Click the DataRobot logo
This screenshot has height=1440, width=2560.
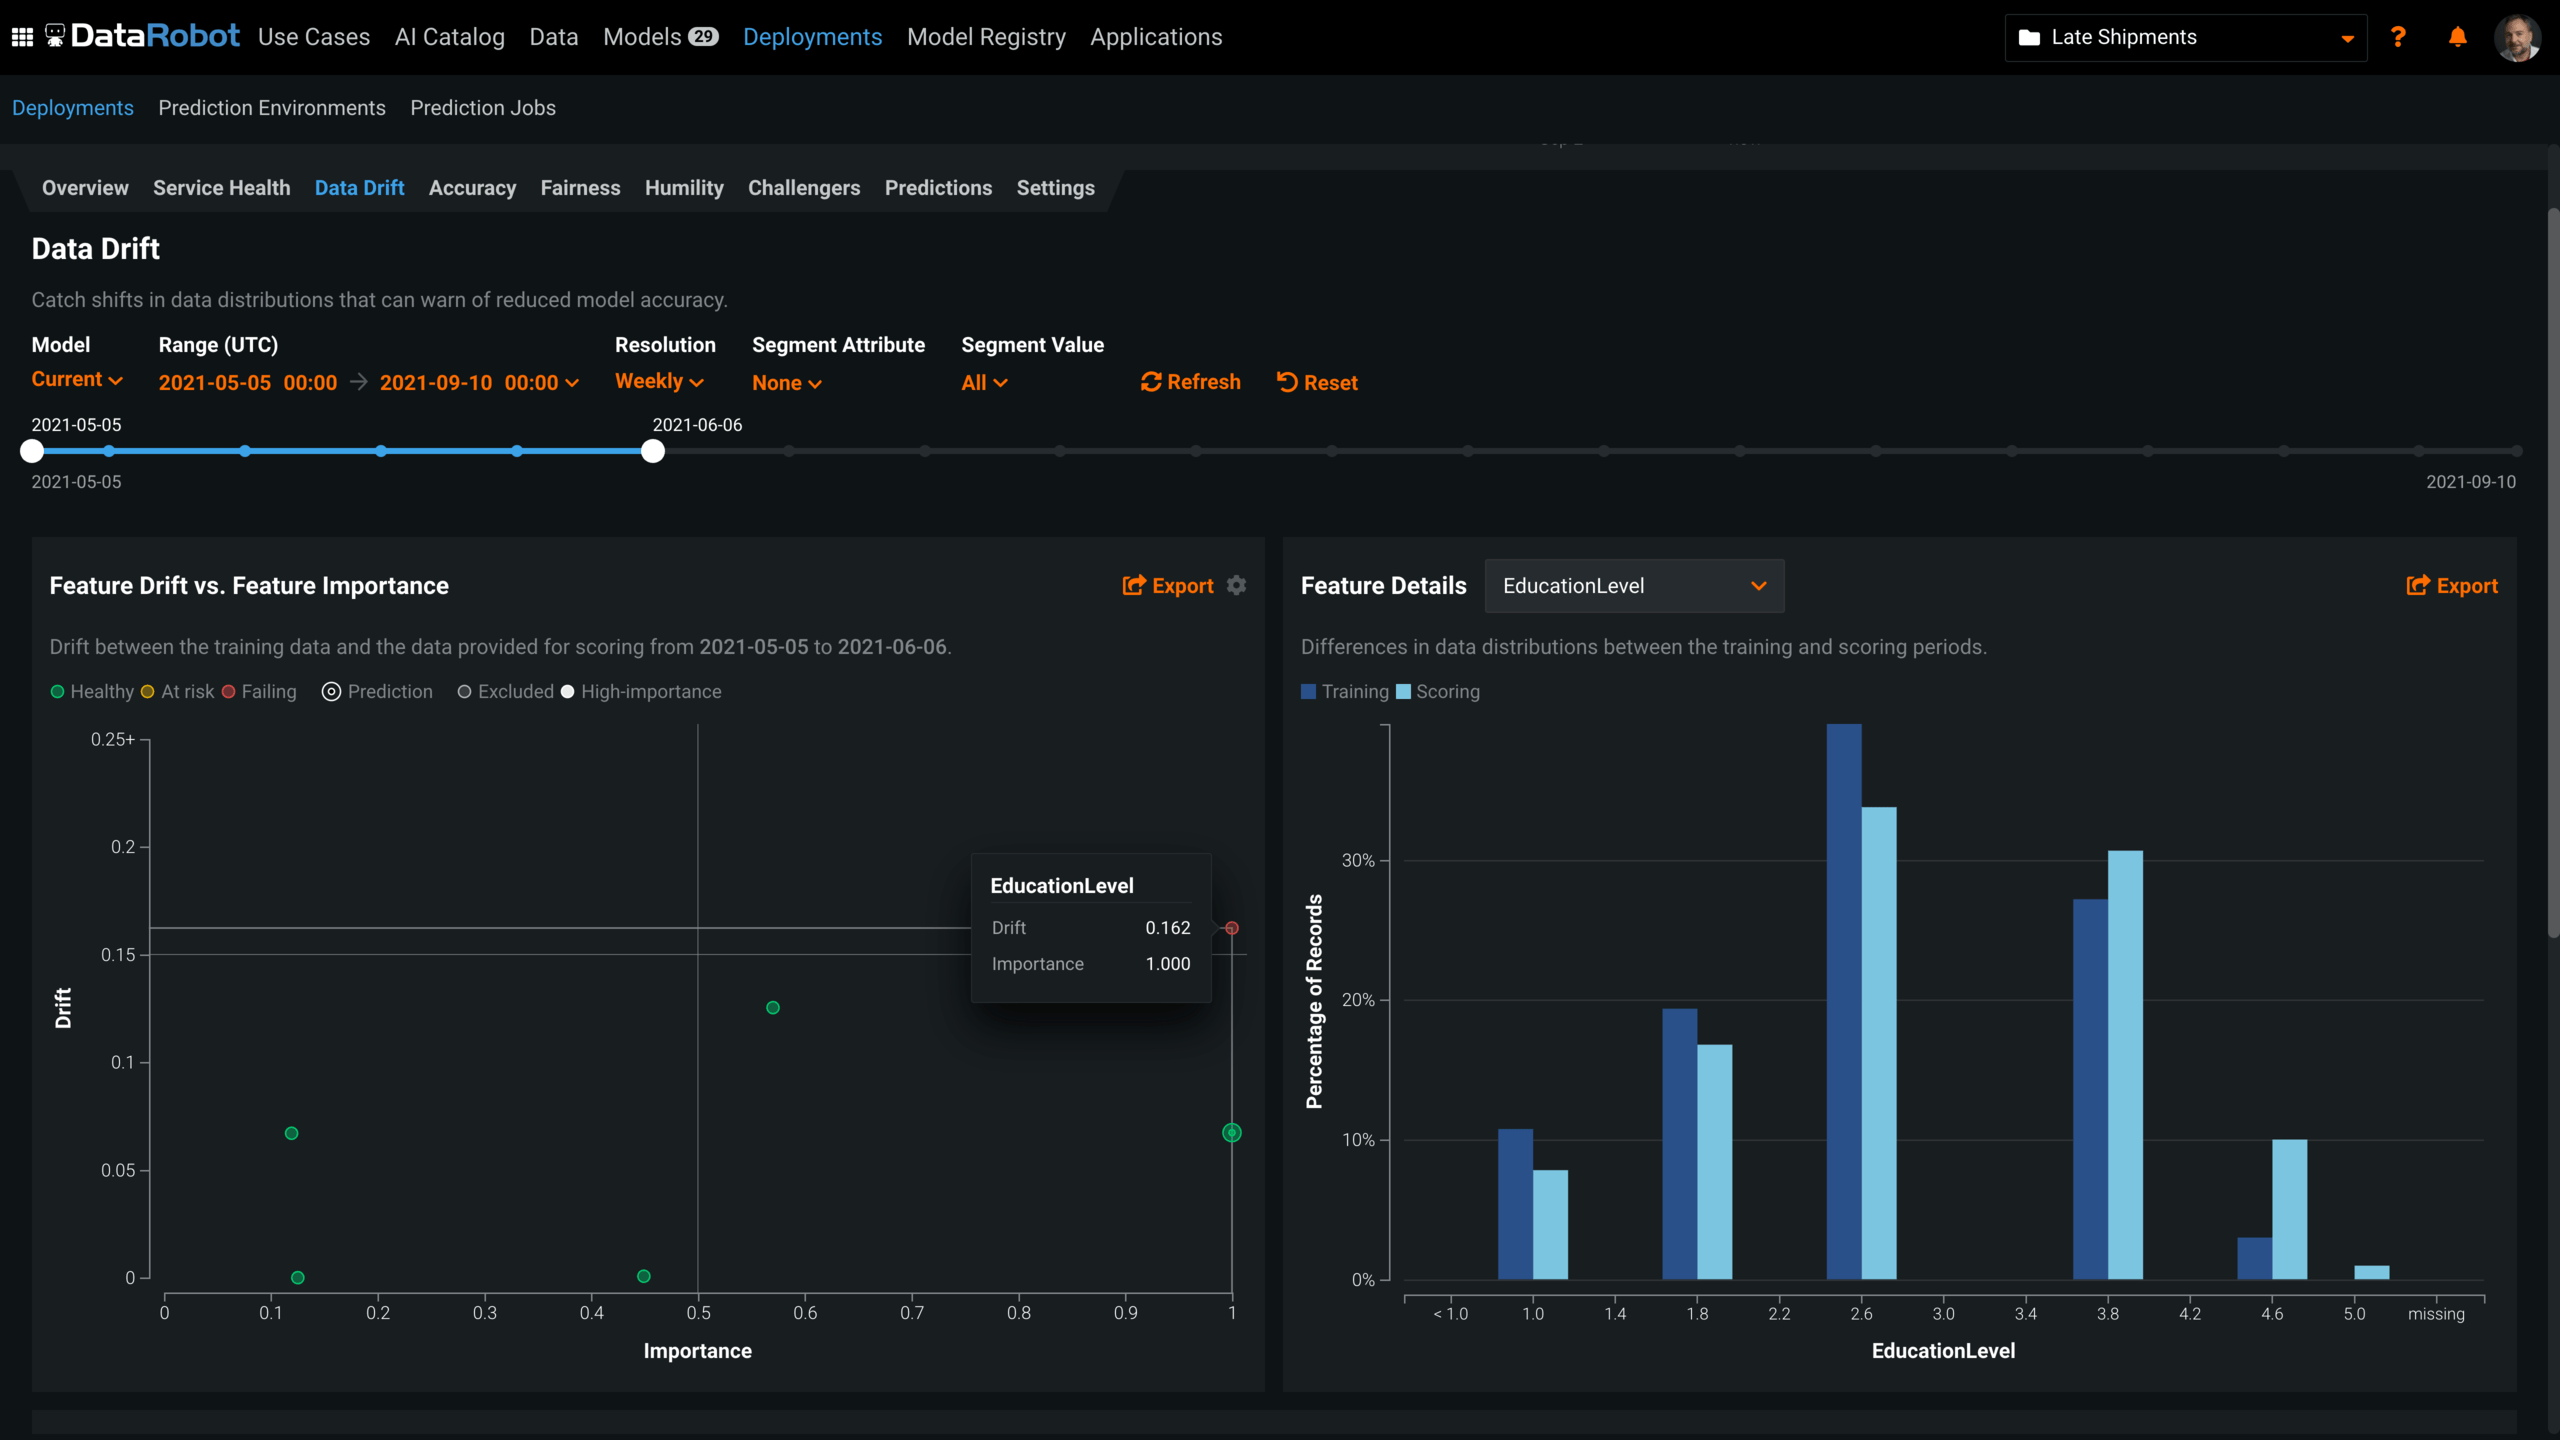click(143, 37)
